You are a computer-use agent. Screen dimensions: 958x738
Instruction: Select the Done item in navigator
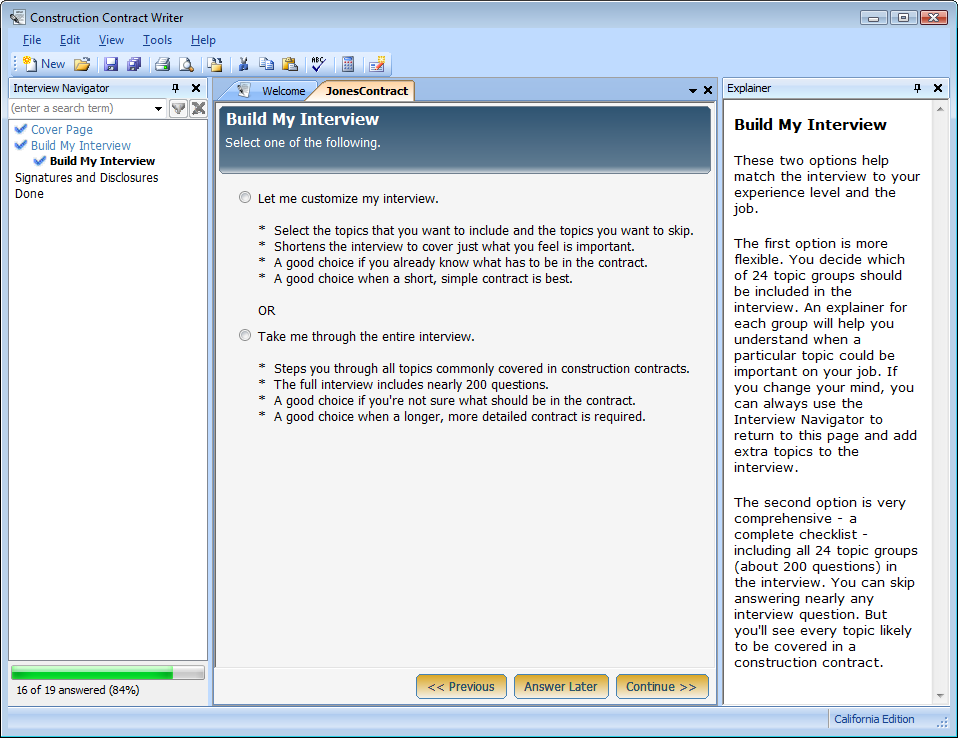click(29, 194)
